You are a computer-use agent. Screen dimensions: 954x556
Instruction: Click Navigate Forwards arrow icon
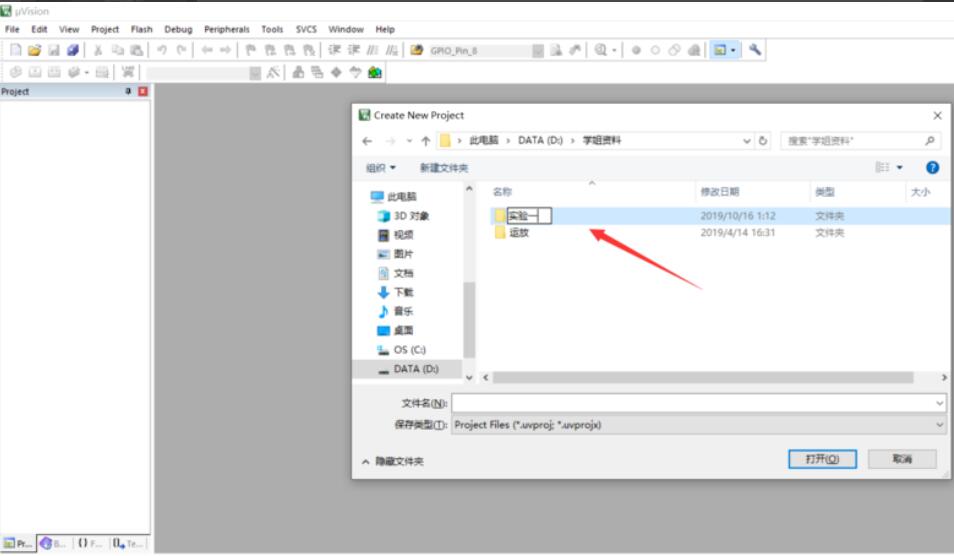tap(225, 50)
